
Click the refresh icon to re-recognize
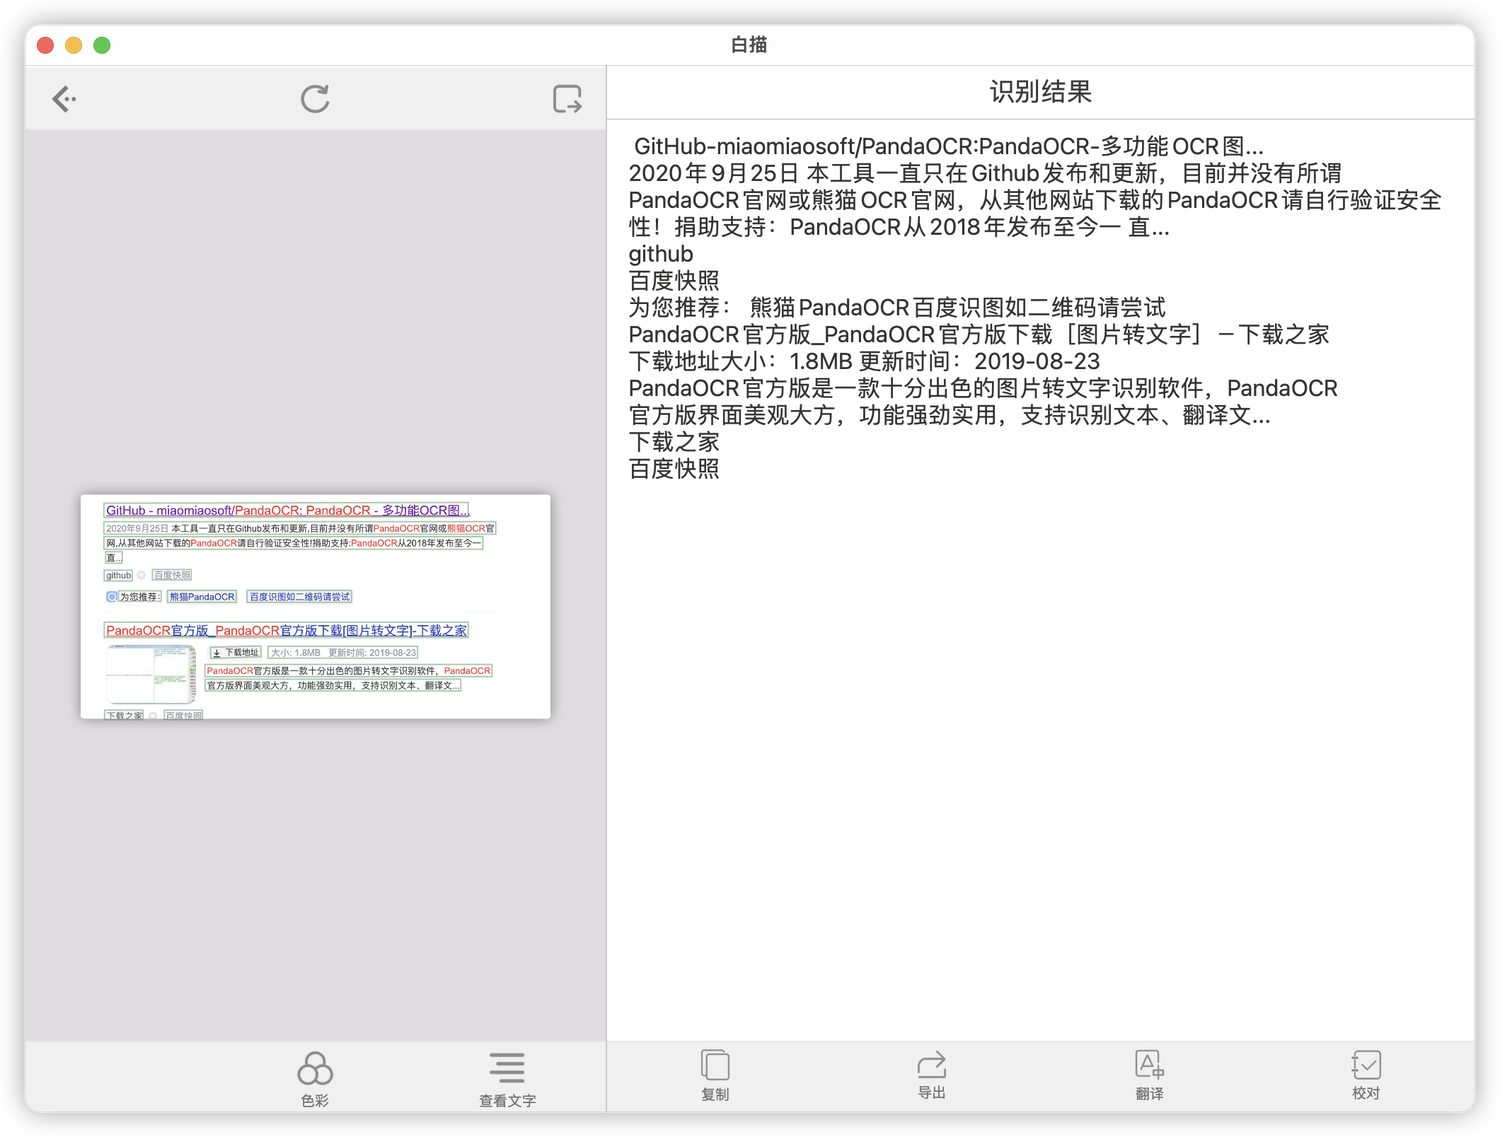tap(315, 98)
